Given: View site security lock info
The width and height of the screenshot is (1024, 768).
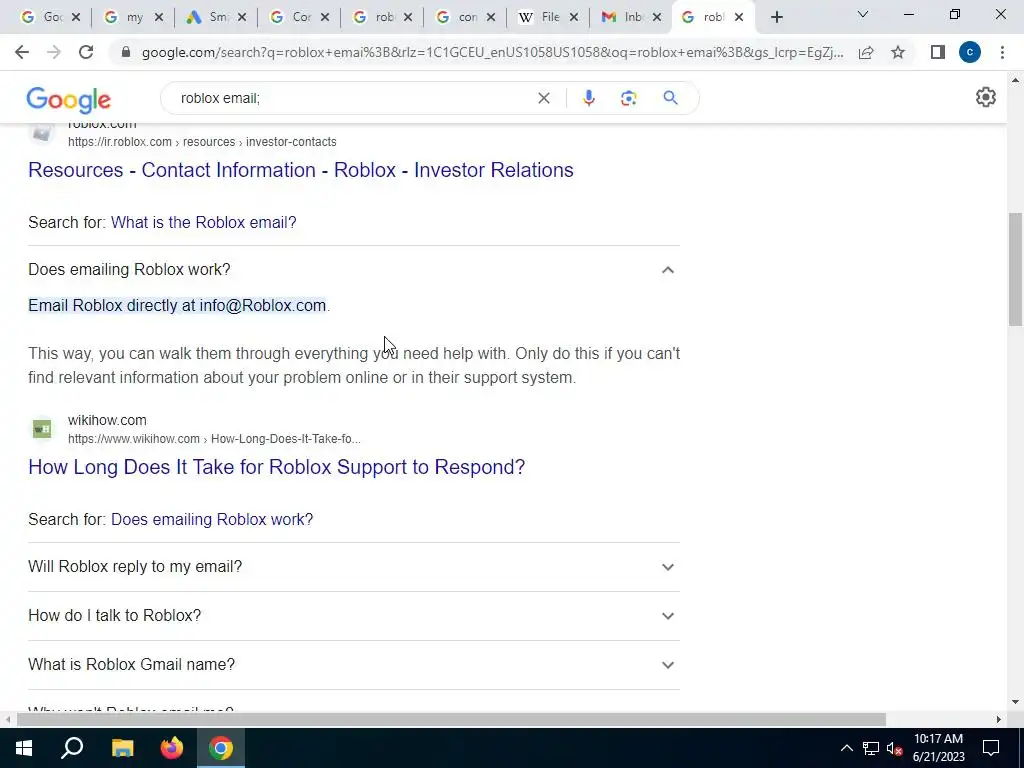Looking at the screenshot, I should tap(126, 52).
